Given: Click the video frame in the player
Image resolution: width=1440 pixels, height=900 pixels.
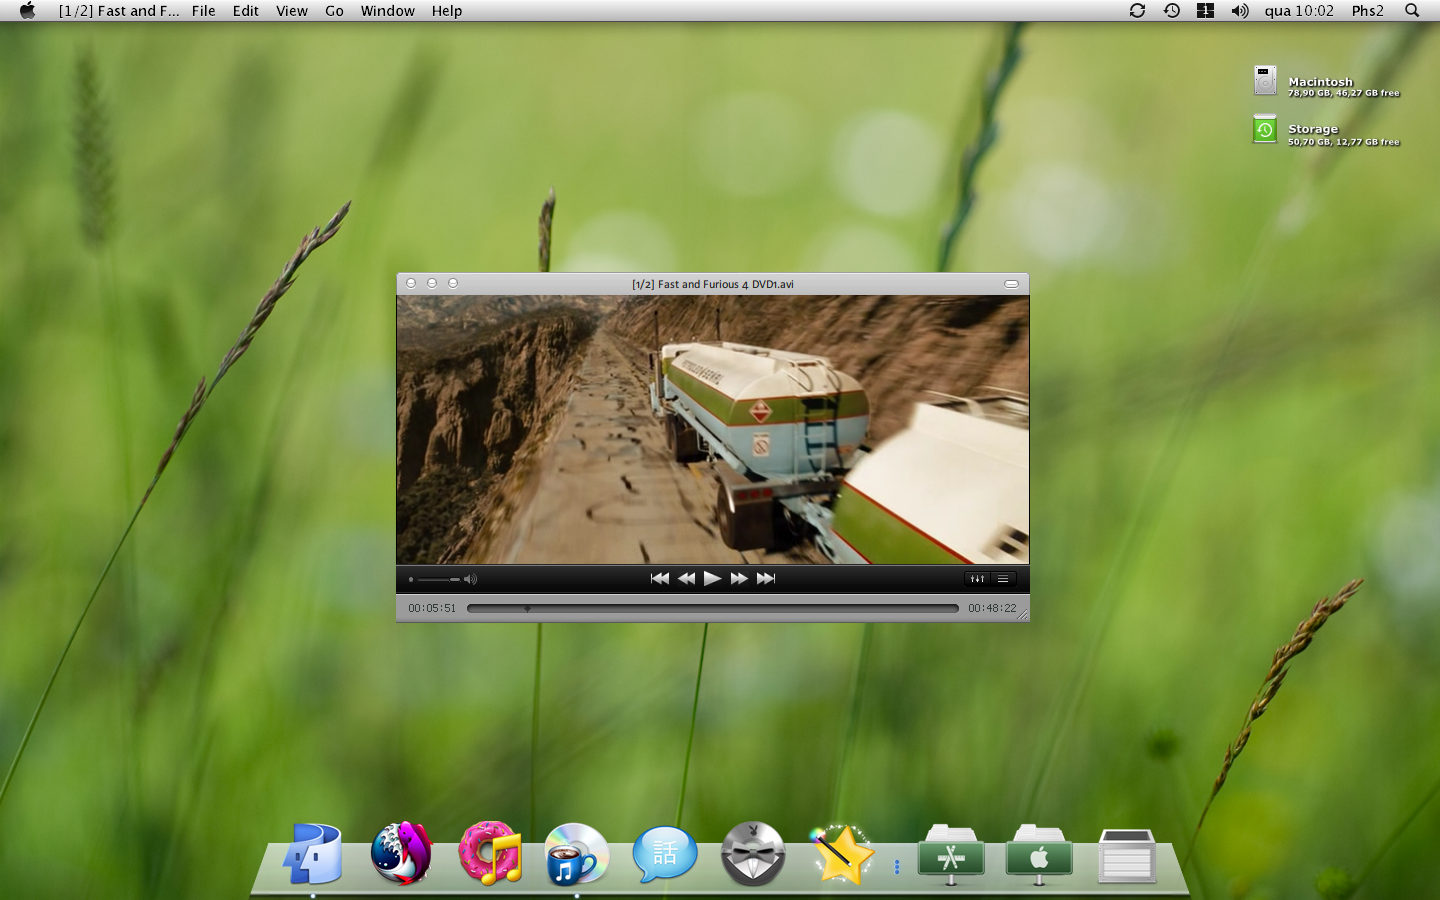Looking at the screenshot, I should (x=712, y=430).
